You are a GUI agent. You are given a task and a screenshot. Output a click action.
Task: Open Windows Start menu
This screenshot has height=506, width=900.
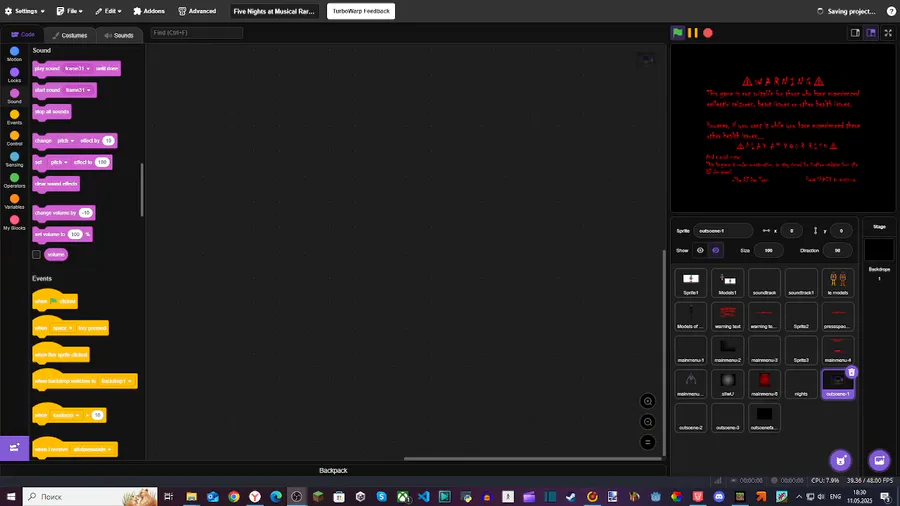click(10, 496)
